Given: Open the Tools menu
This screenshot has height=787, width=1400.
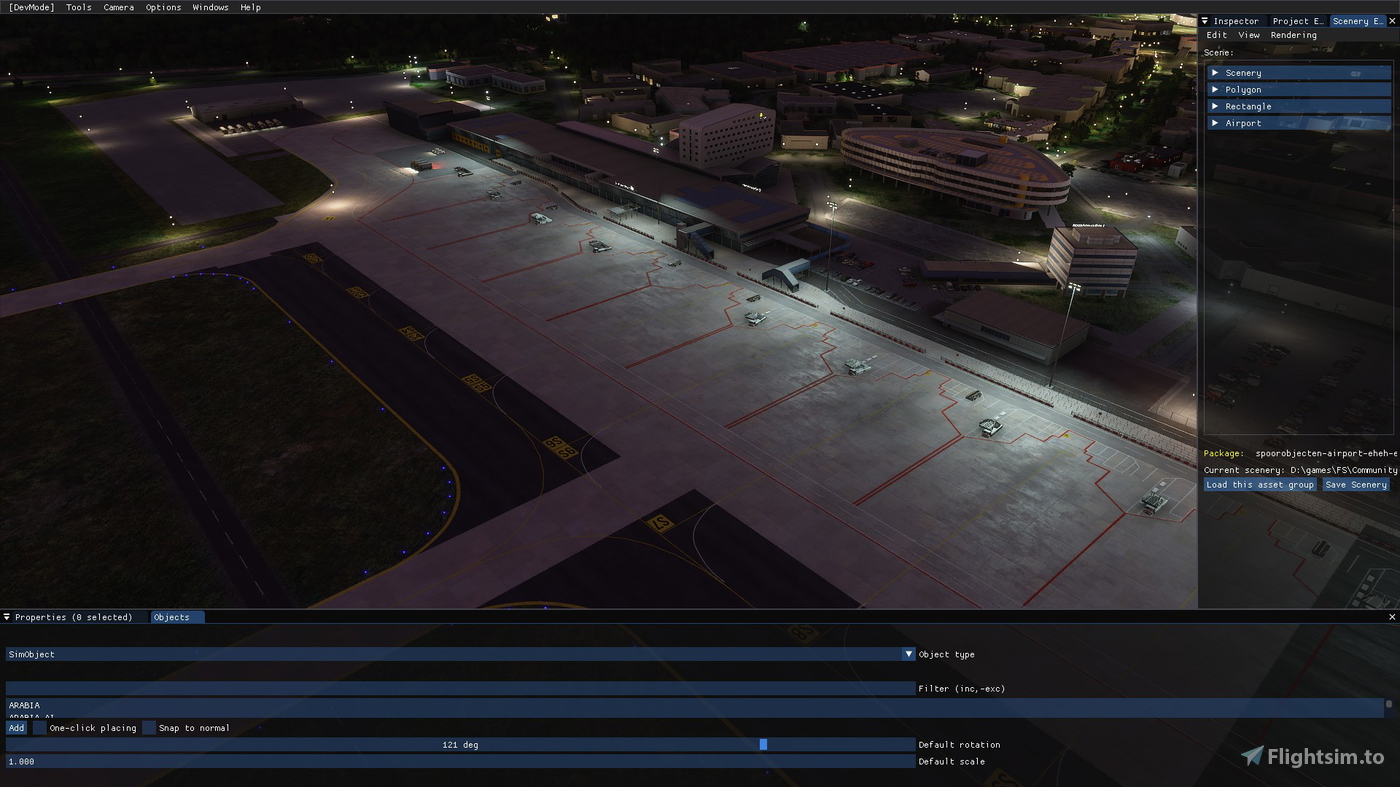Looking at the screenshot, I should (78, 7).
